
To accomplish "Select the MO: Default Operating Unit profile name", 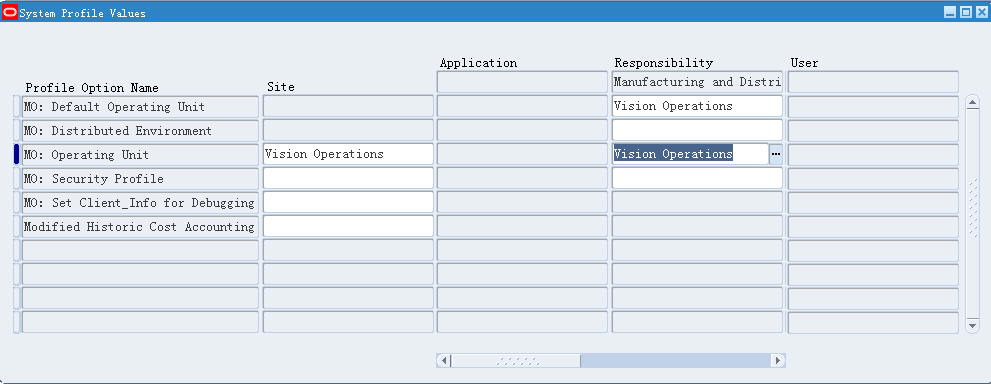I will coord(140,107).
